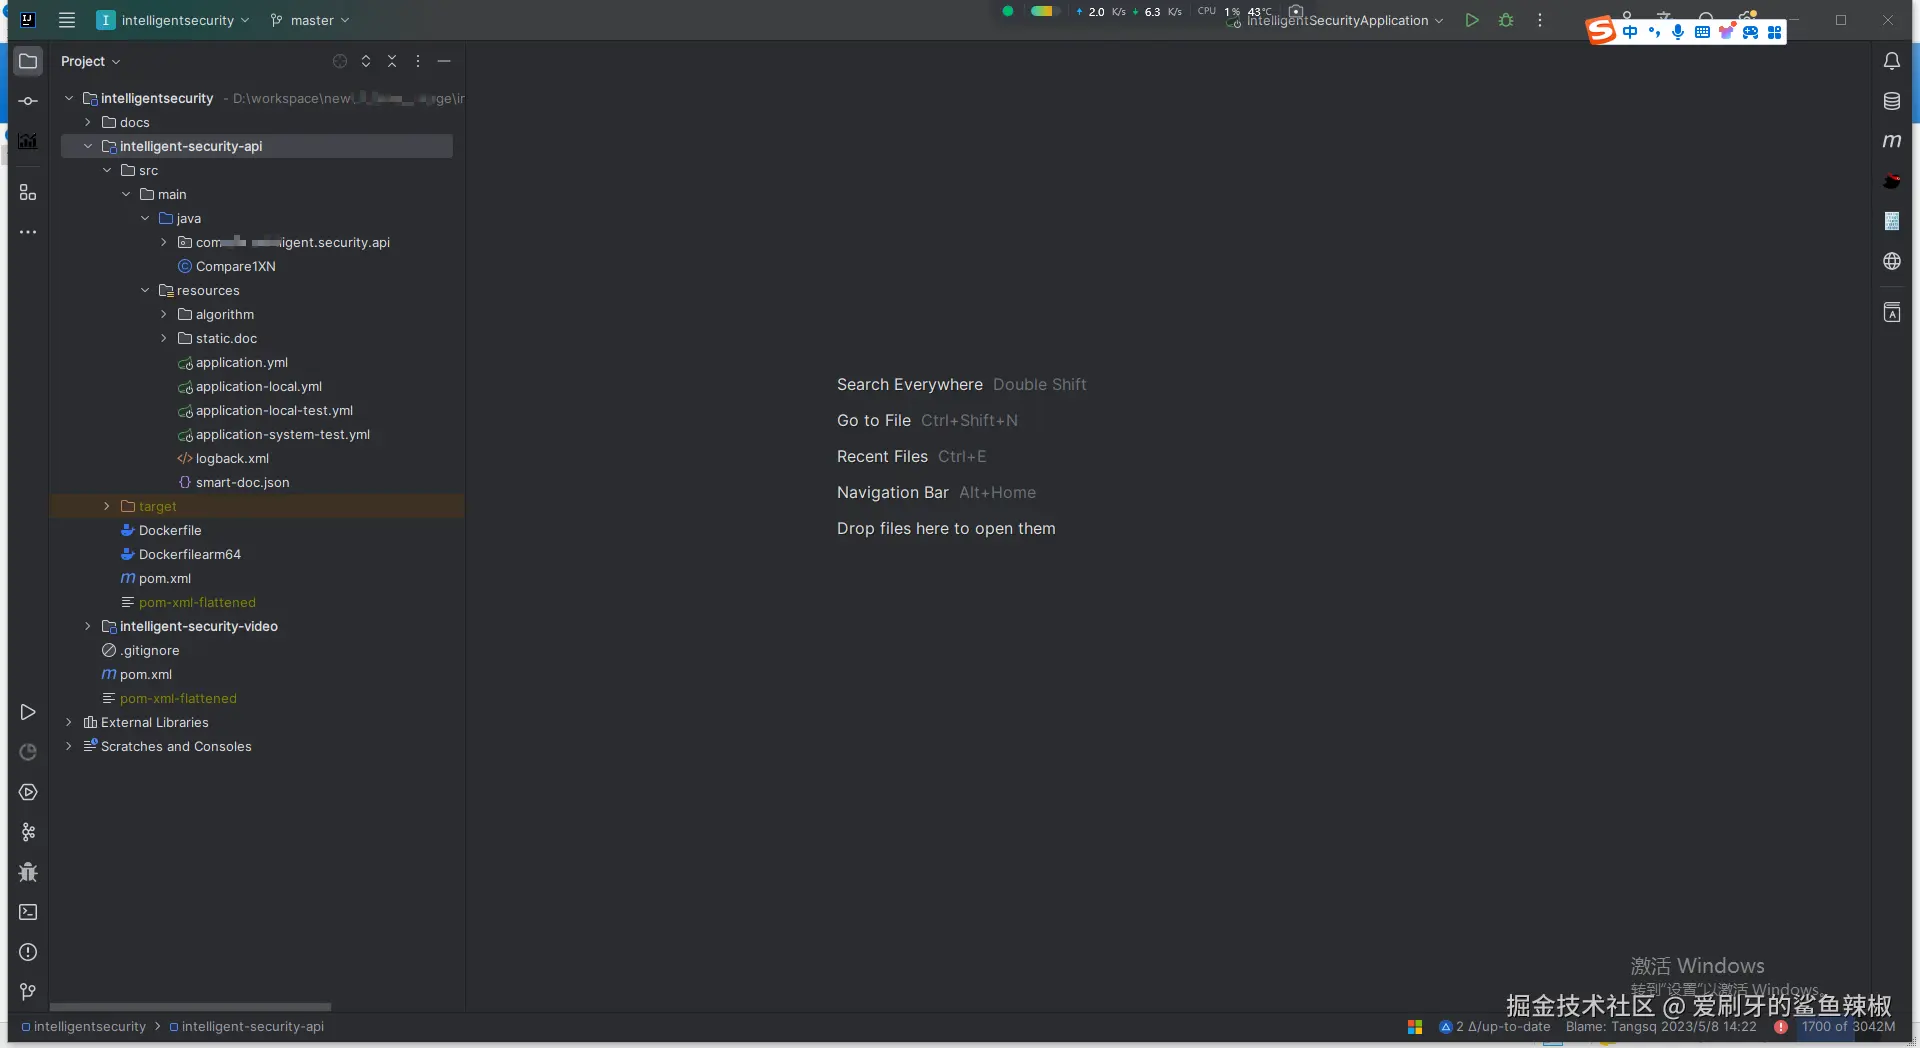Open the Database tool window
This screenshot has width=1920, height=1048.
[1892, 101]
